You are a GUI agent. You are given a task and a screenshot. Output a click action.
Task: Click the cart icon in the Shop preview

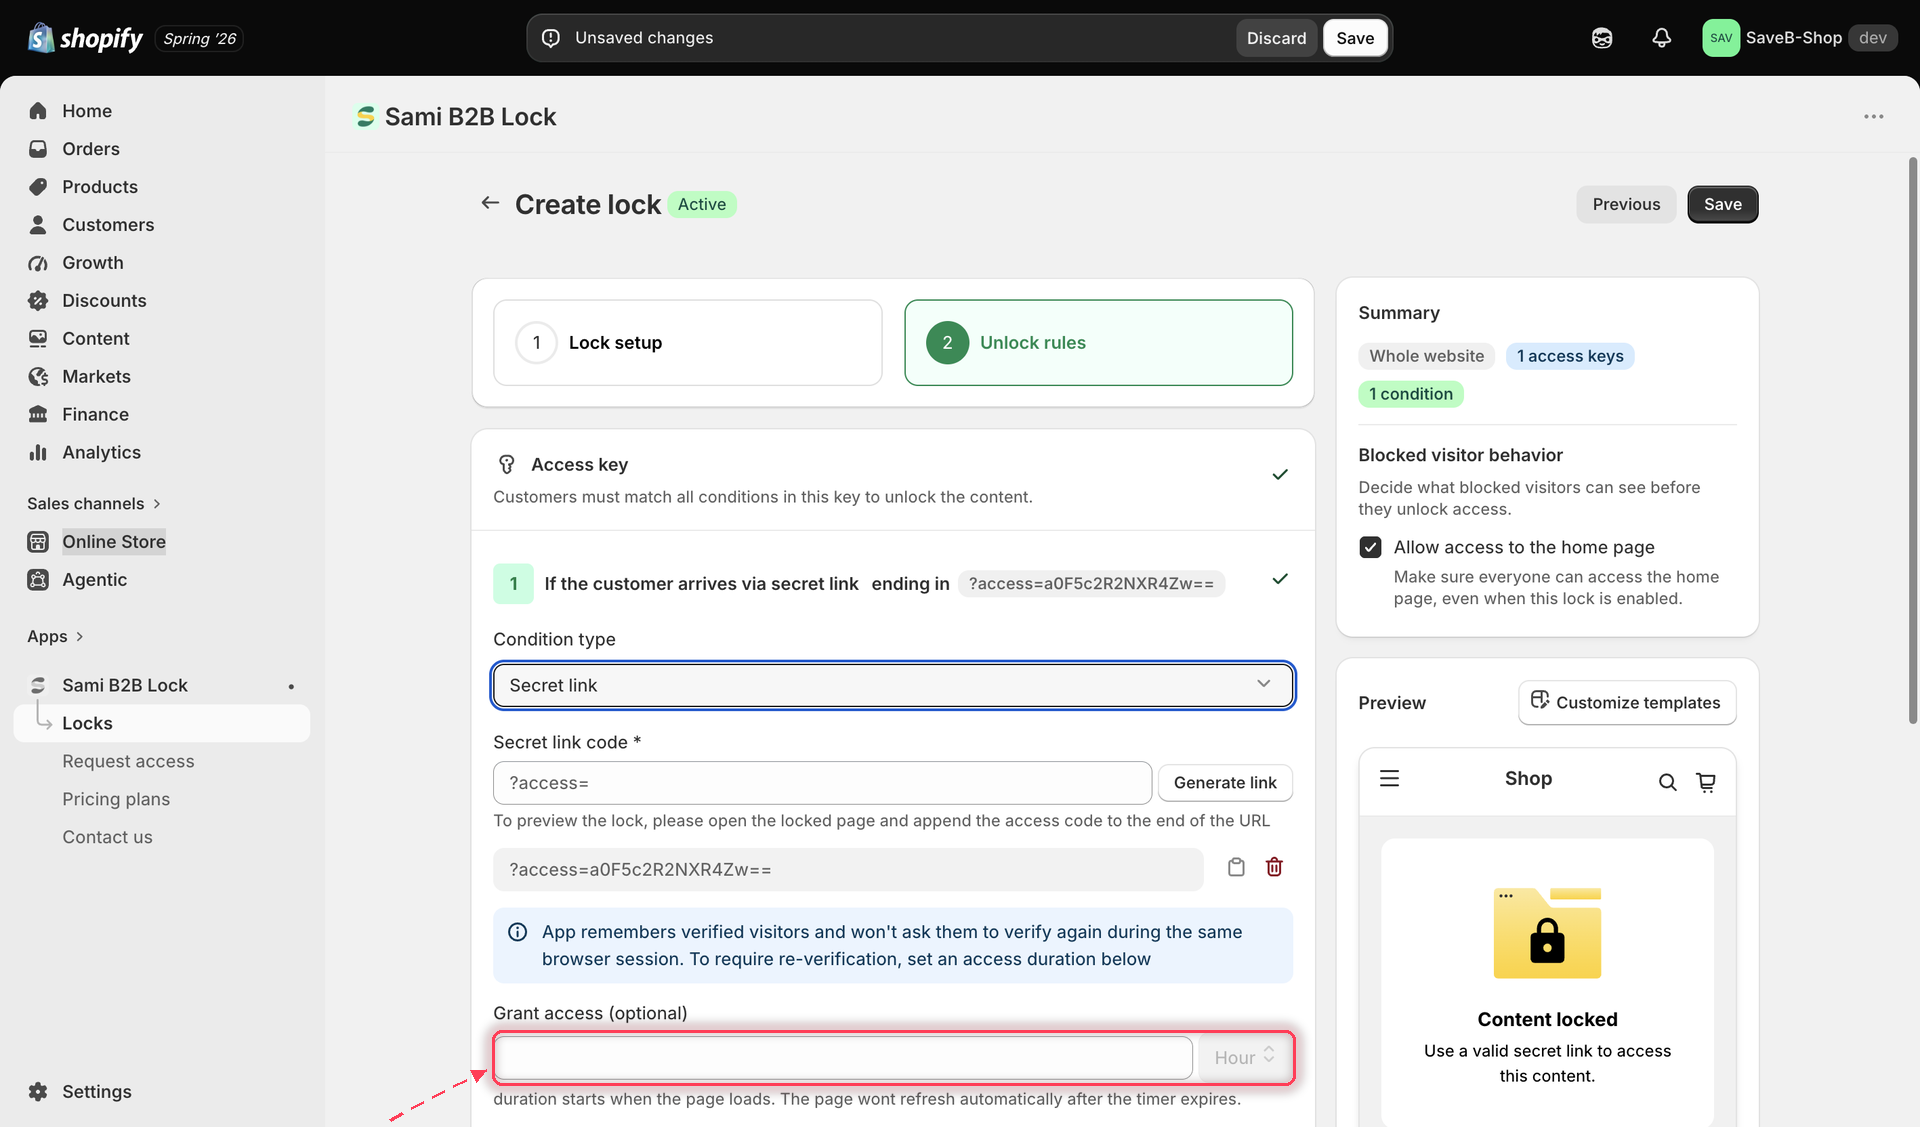(x=1706, y=782)
